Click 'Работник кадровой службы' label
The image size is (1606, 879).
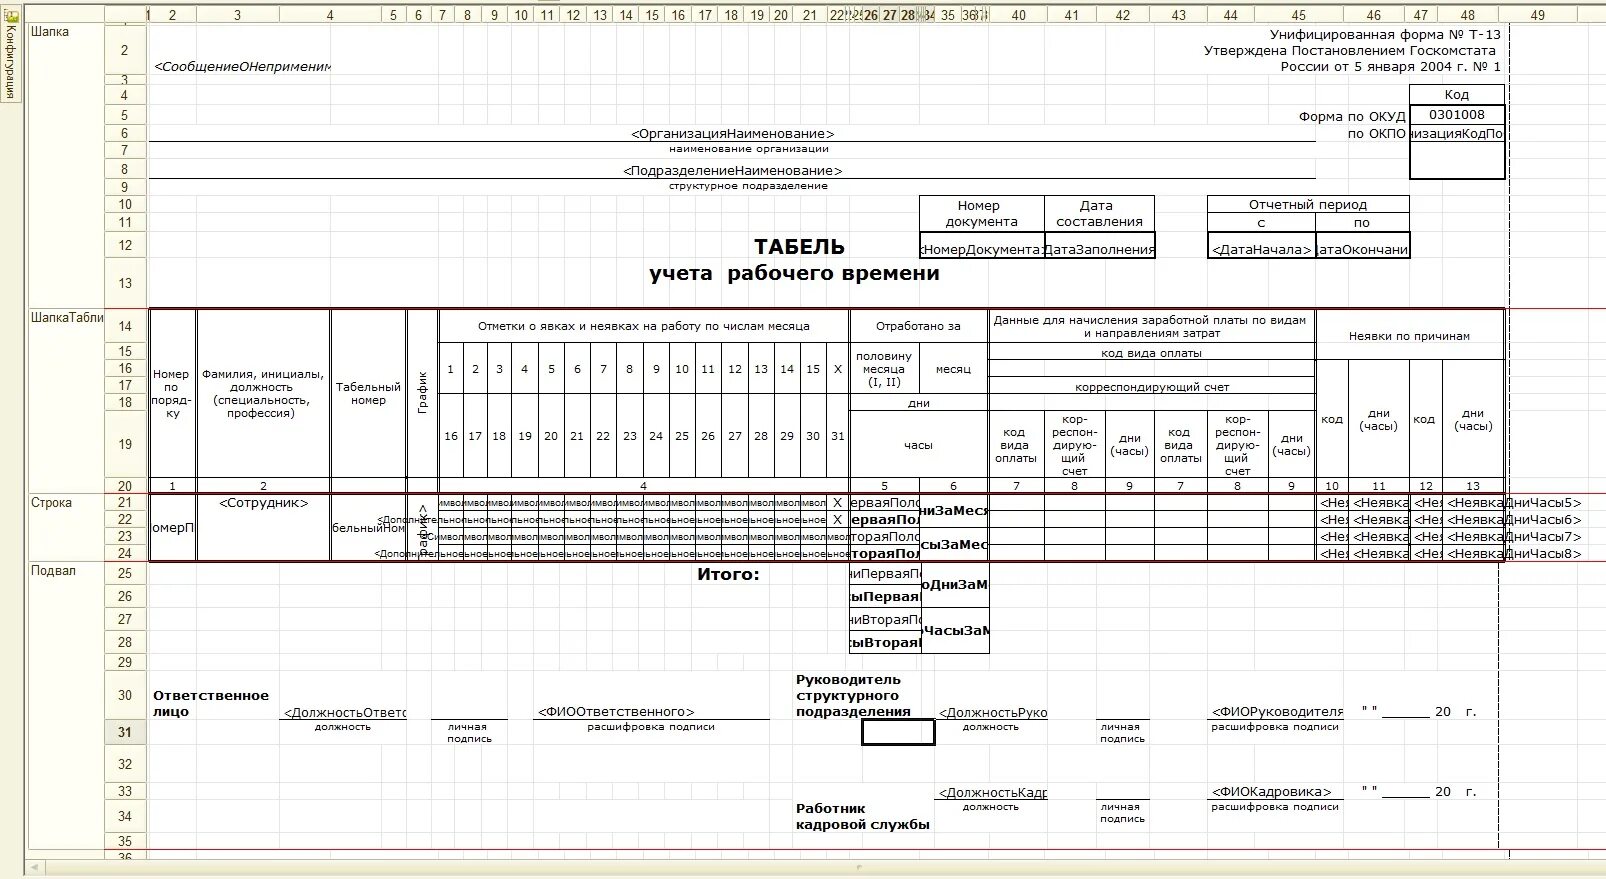point(862,817)
